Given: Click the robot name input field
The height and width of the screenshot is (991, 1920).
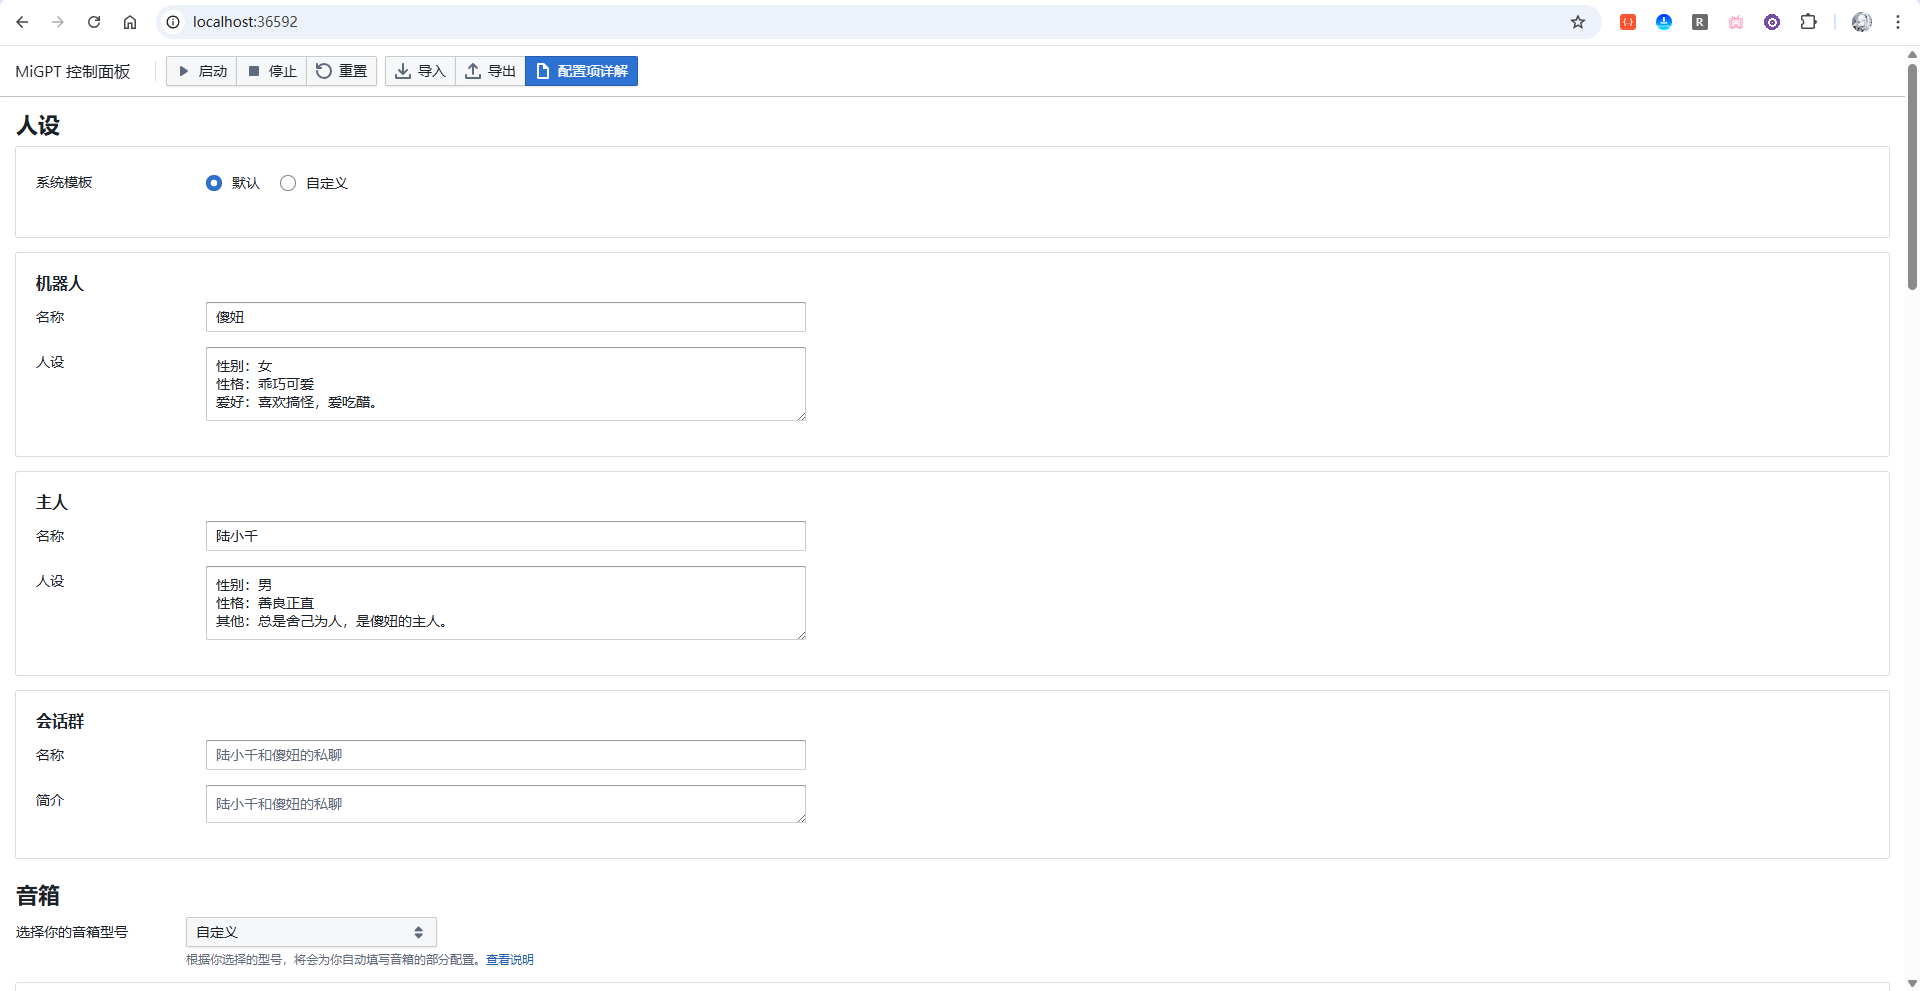Looking at the screenshot, I should point(505,317).
